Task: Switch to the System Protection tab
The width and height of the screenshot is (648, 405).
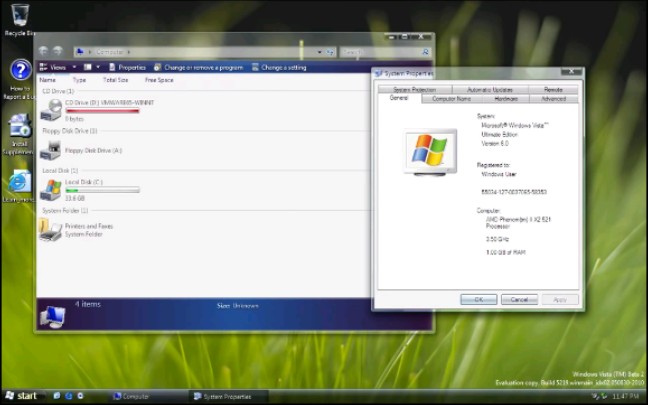Action: tap(415, 89)
